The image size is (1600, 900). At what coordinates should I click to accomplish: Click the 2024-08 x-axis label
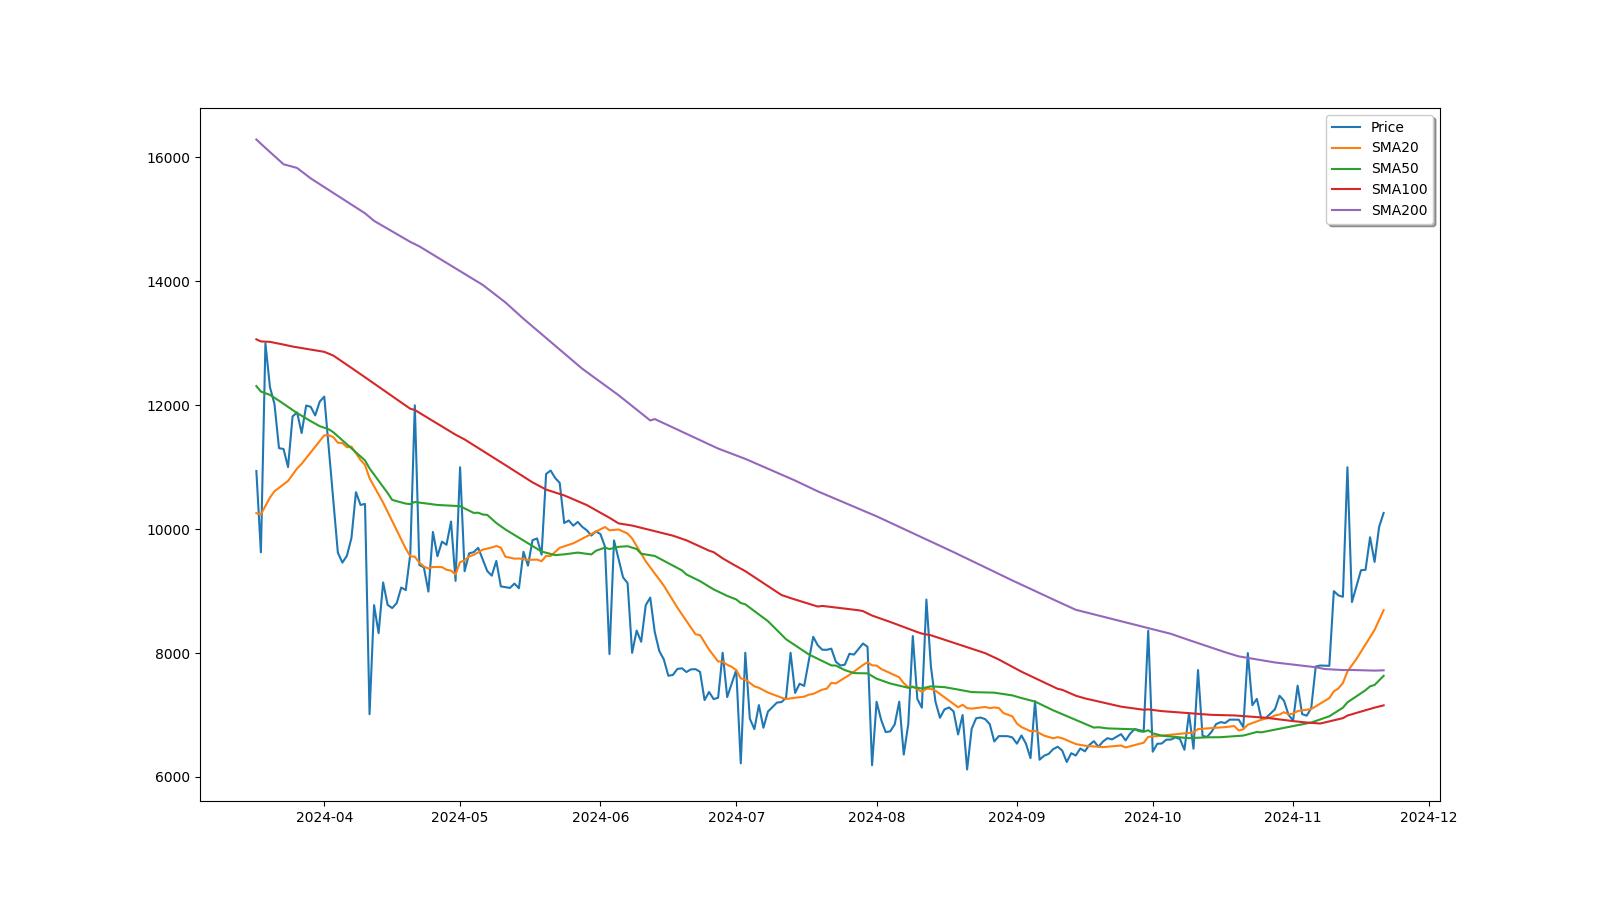(x=876, y=817)
